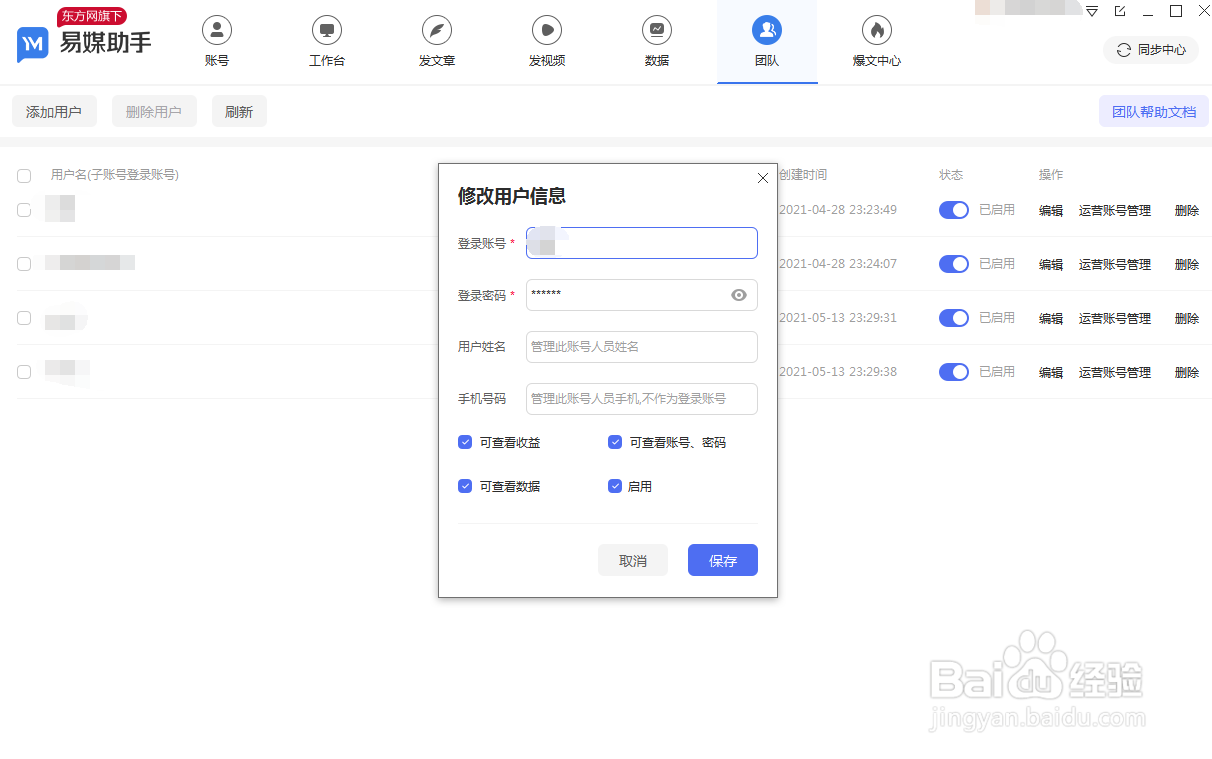Open the 发视频 video publishing icon
1212x759 pixels.
click(x=547, y=31)
